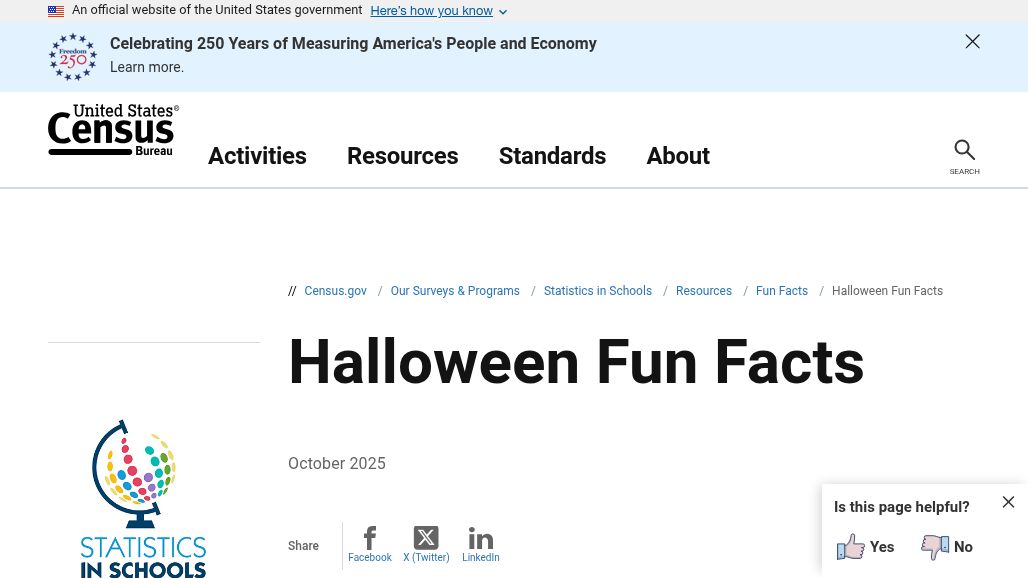Close the page helpful feedback box
The height and width of the screenshot is (578, 1028).
(1008, 502)
